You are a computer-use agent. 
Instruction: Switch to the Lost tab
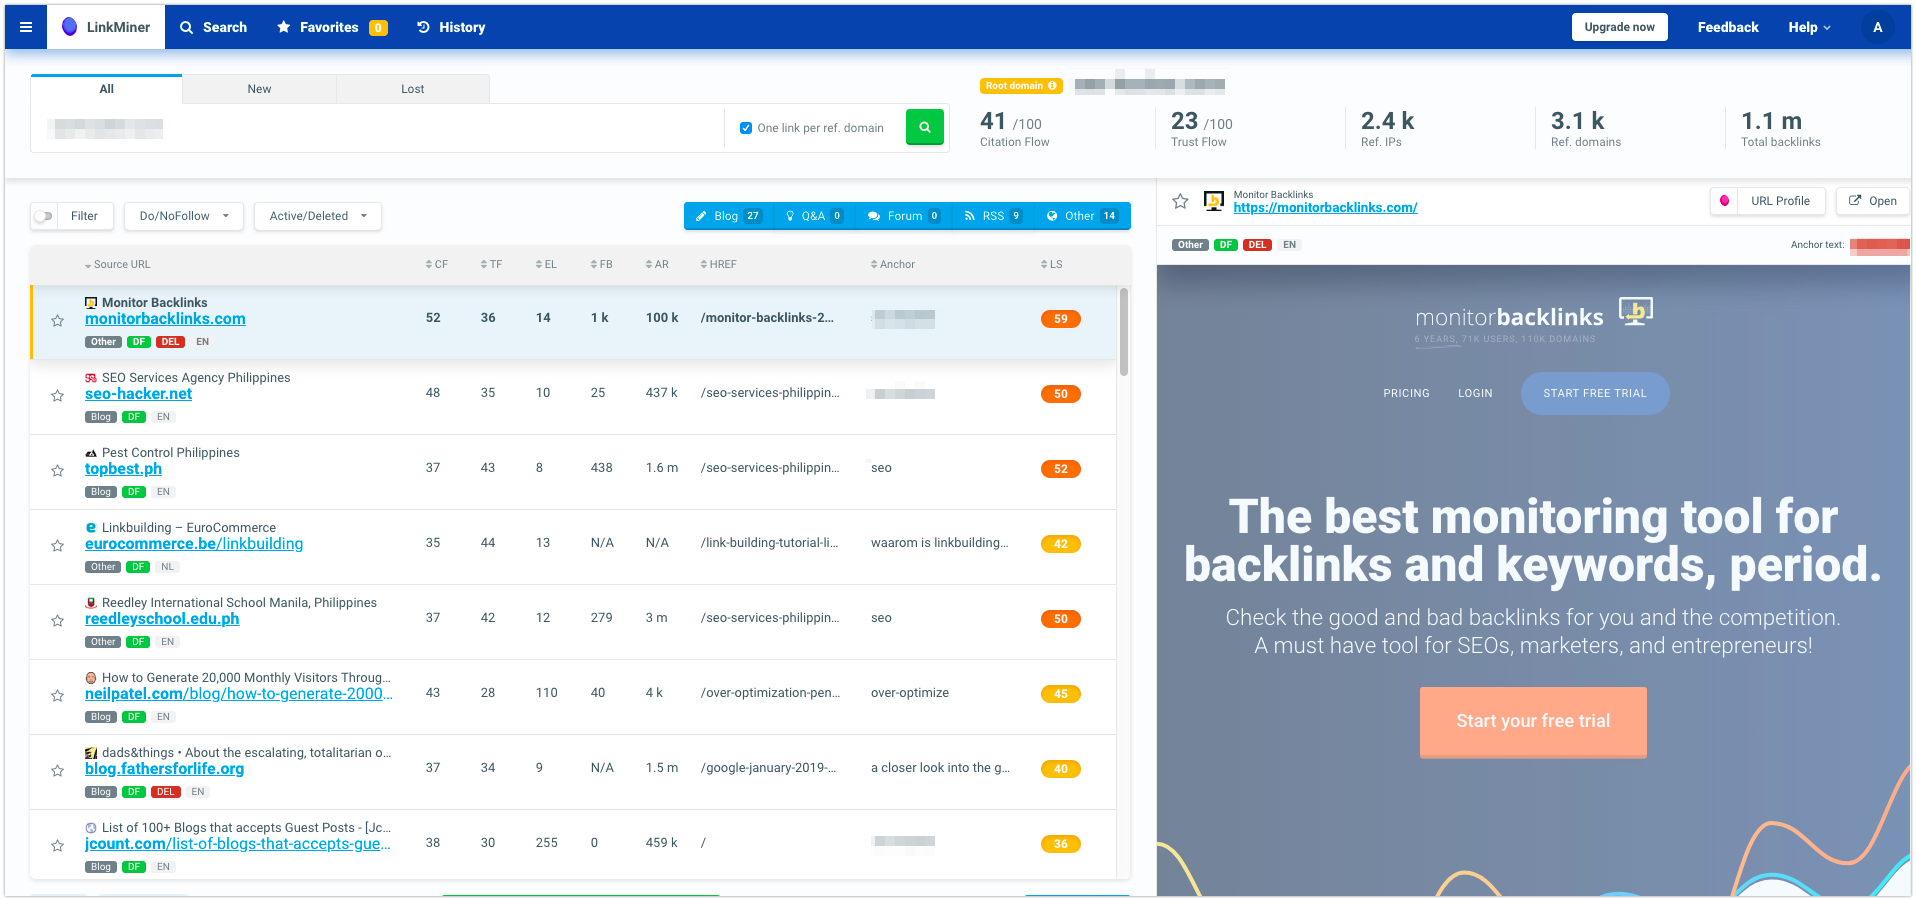coord(412,88)
